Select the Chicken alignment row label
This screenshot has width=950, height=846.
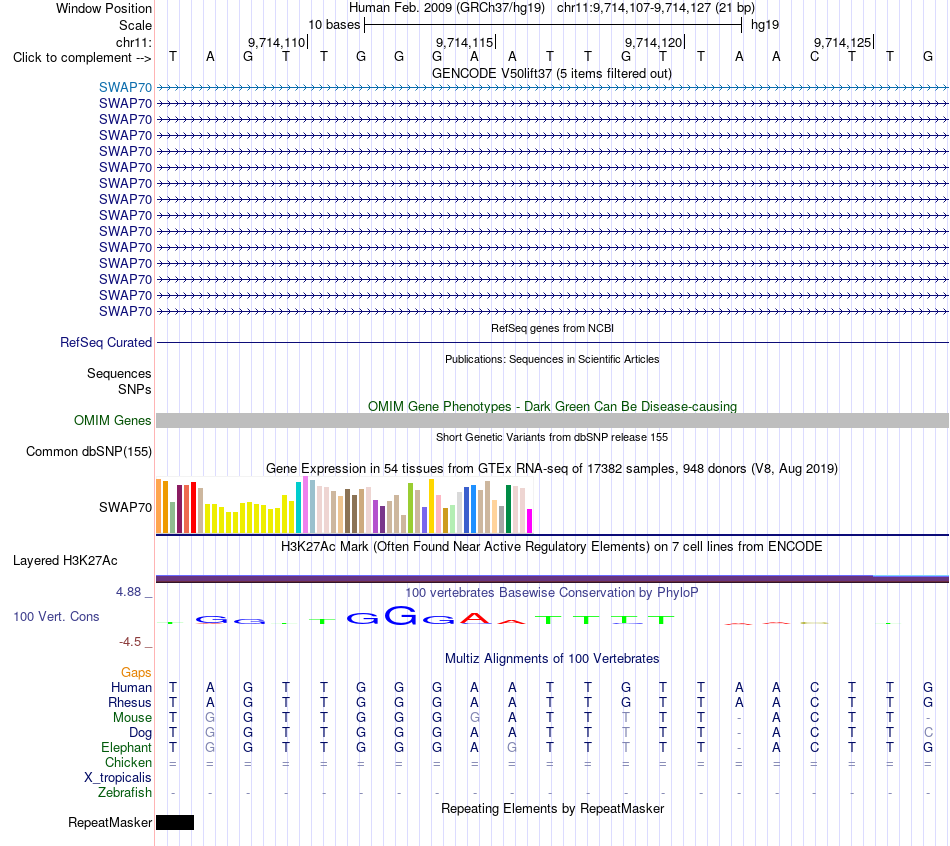(128, 762)
